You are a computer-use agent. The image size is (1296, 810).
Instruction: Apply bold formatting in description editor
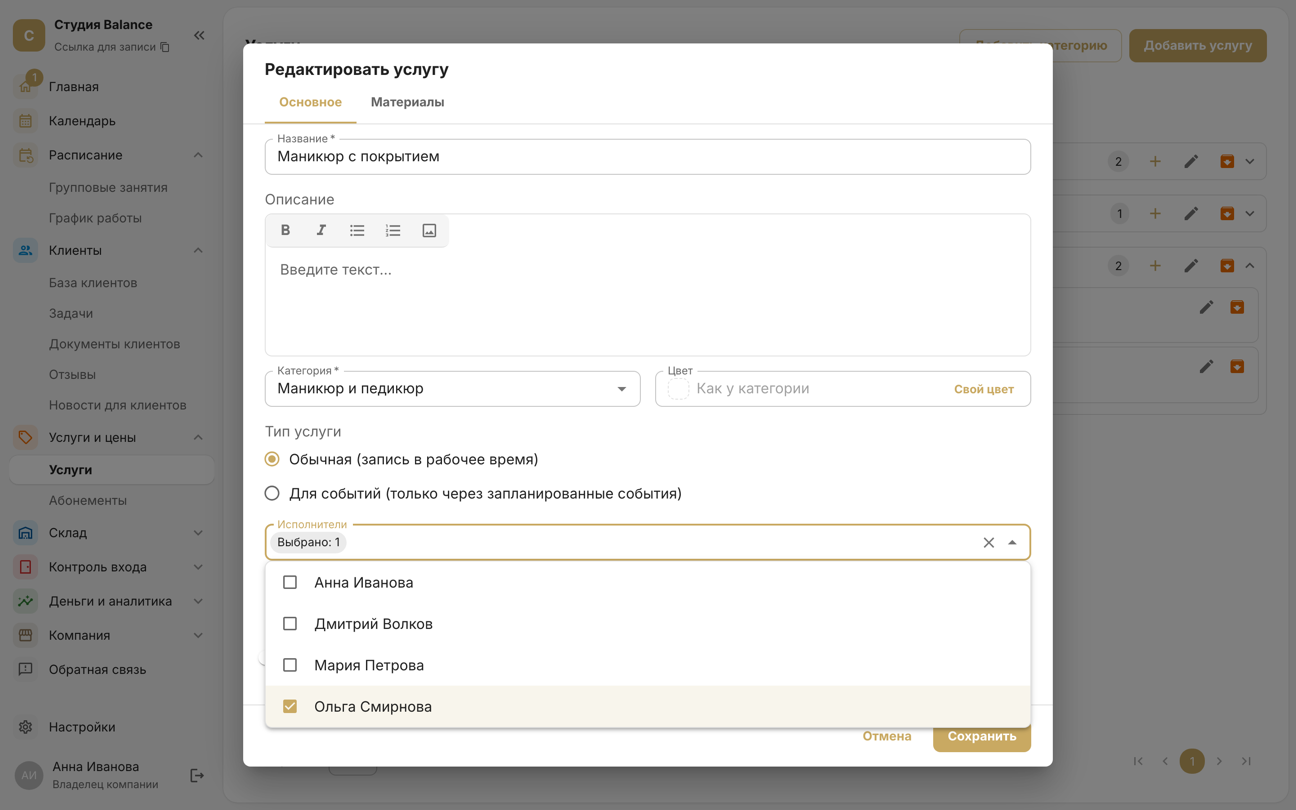(x=285, y=230)
